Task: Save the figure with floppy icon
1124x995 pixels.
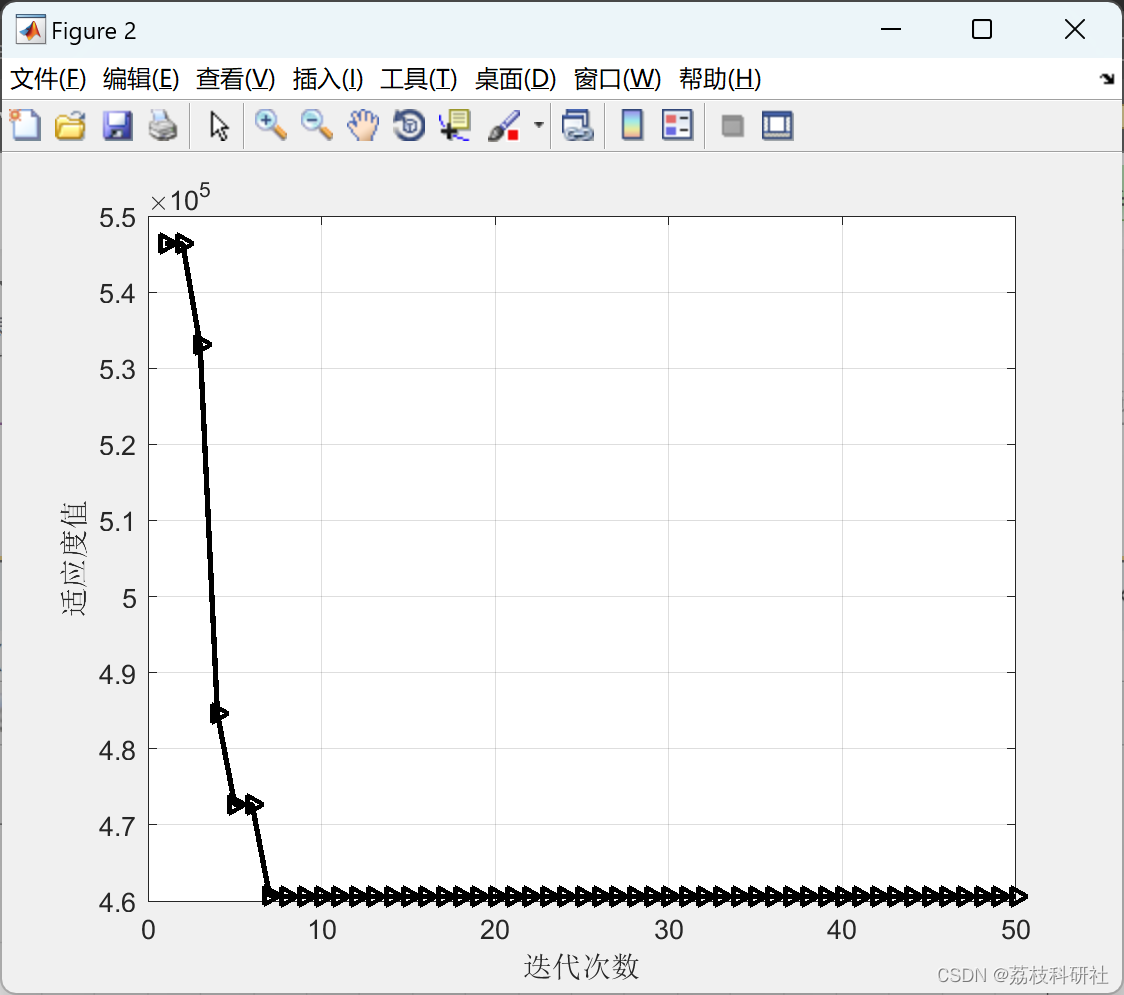Action: click(117, 125)
